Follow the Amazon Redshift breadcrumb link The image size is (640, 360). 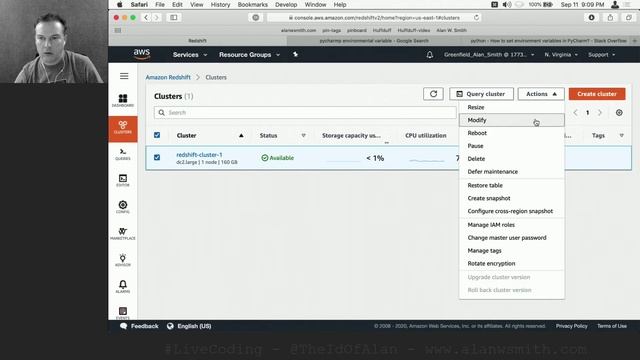(x=168, y=77)
